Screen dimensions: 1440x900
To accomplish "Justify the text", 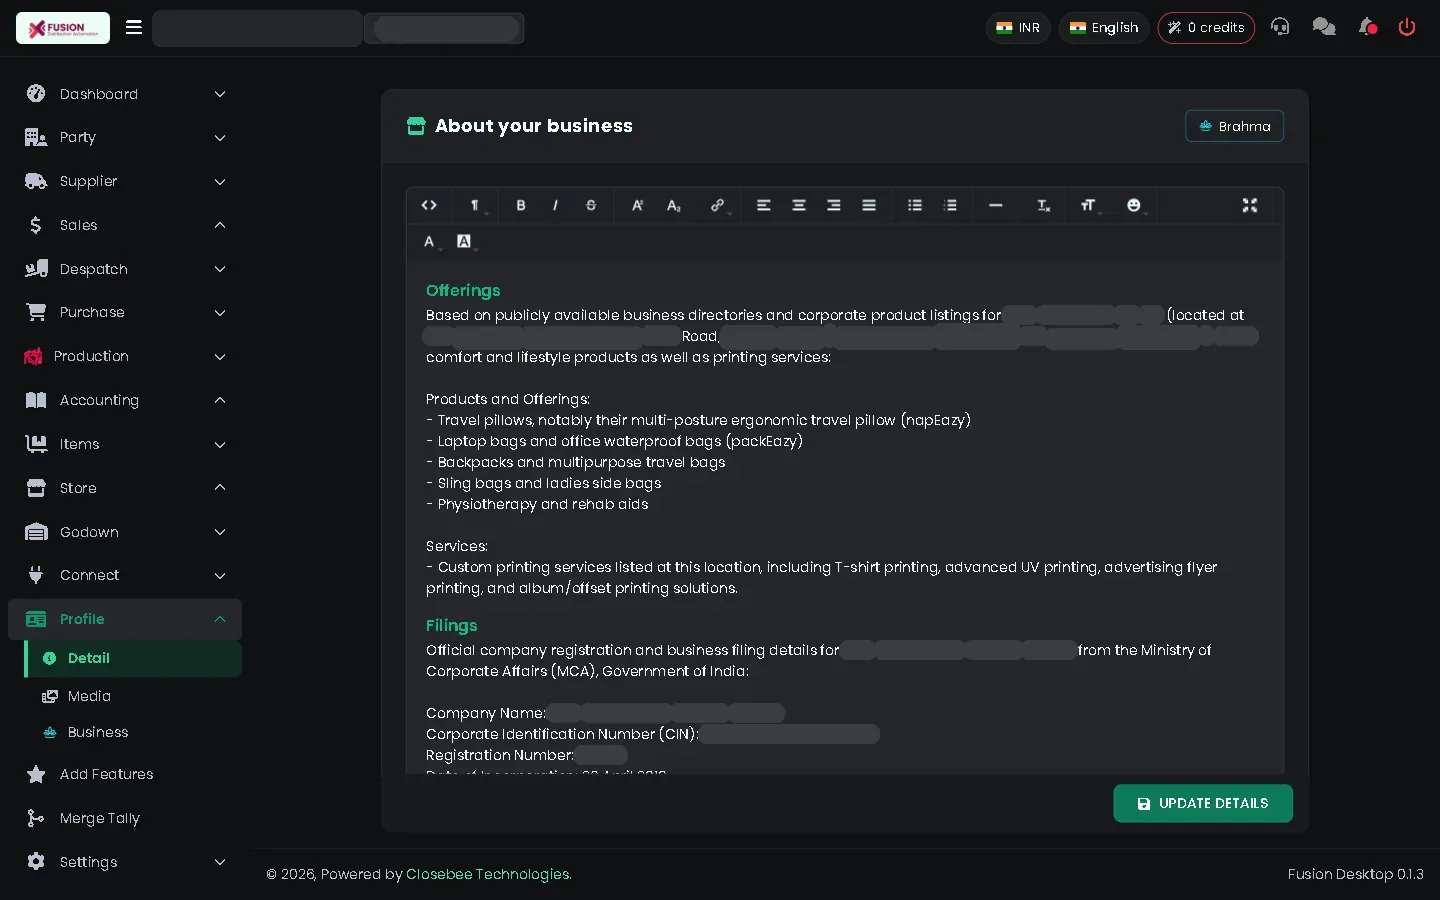I will (869, 205).
